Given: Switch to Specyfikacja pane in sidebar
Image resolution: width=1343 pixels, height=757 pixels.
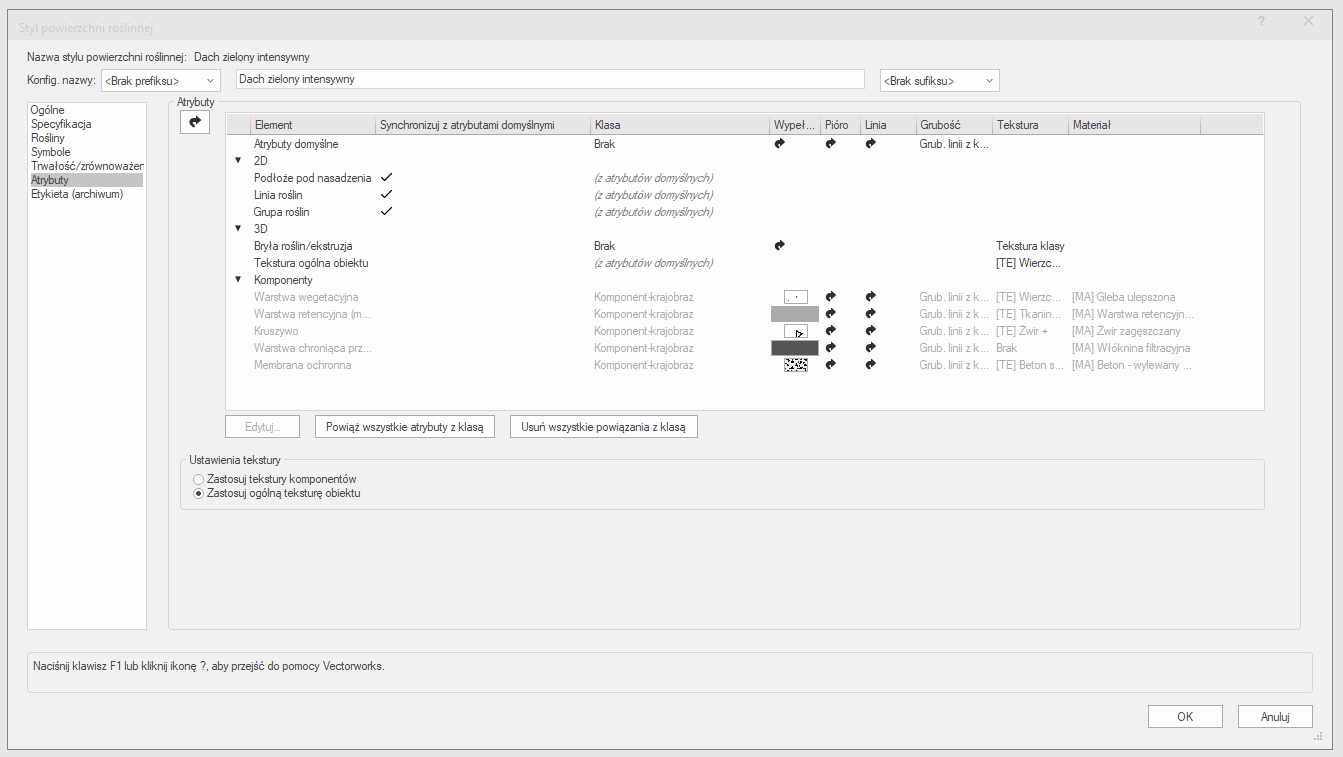Looking at the screenshot, I should [61, 124].
